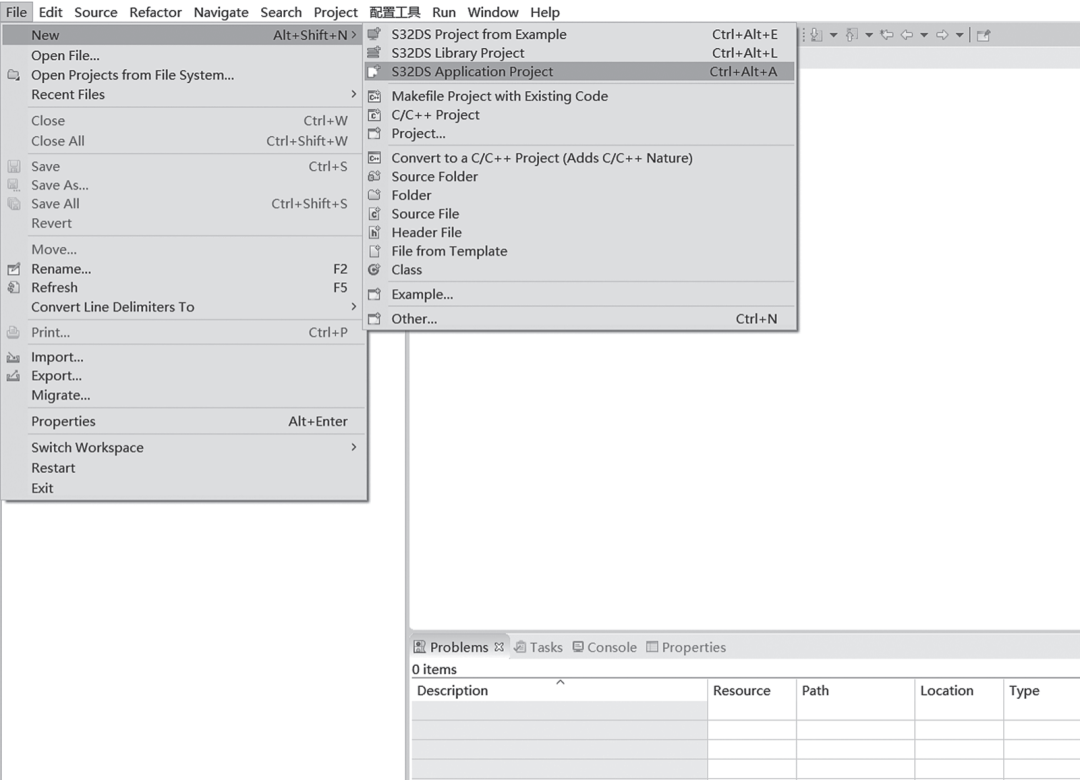Viewport: 1080px width, 780px height.
Task: Click the Source Folder icon
Action: click(x=374, y=176)
